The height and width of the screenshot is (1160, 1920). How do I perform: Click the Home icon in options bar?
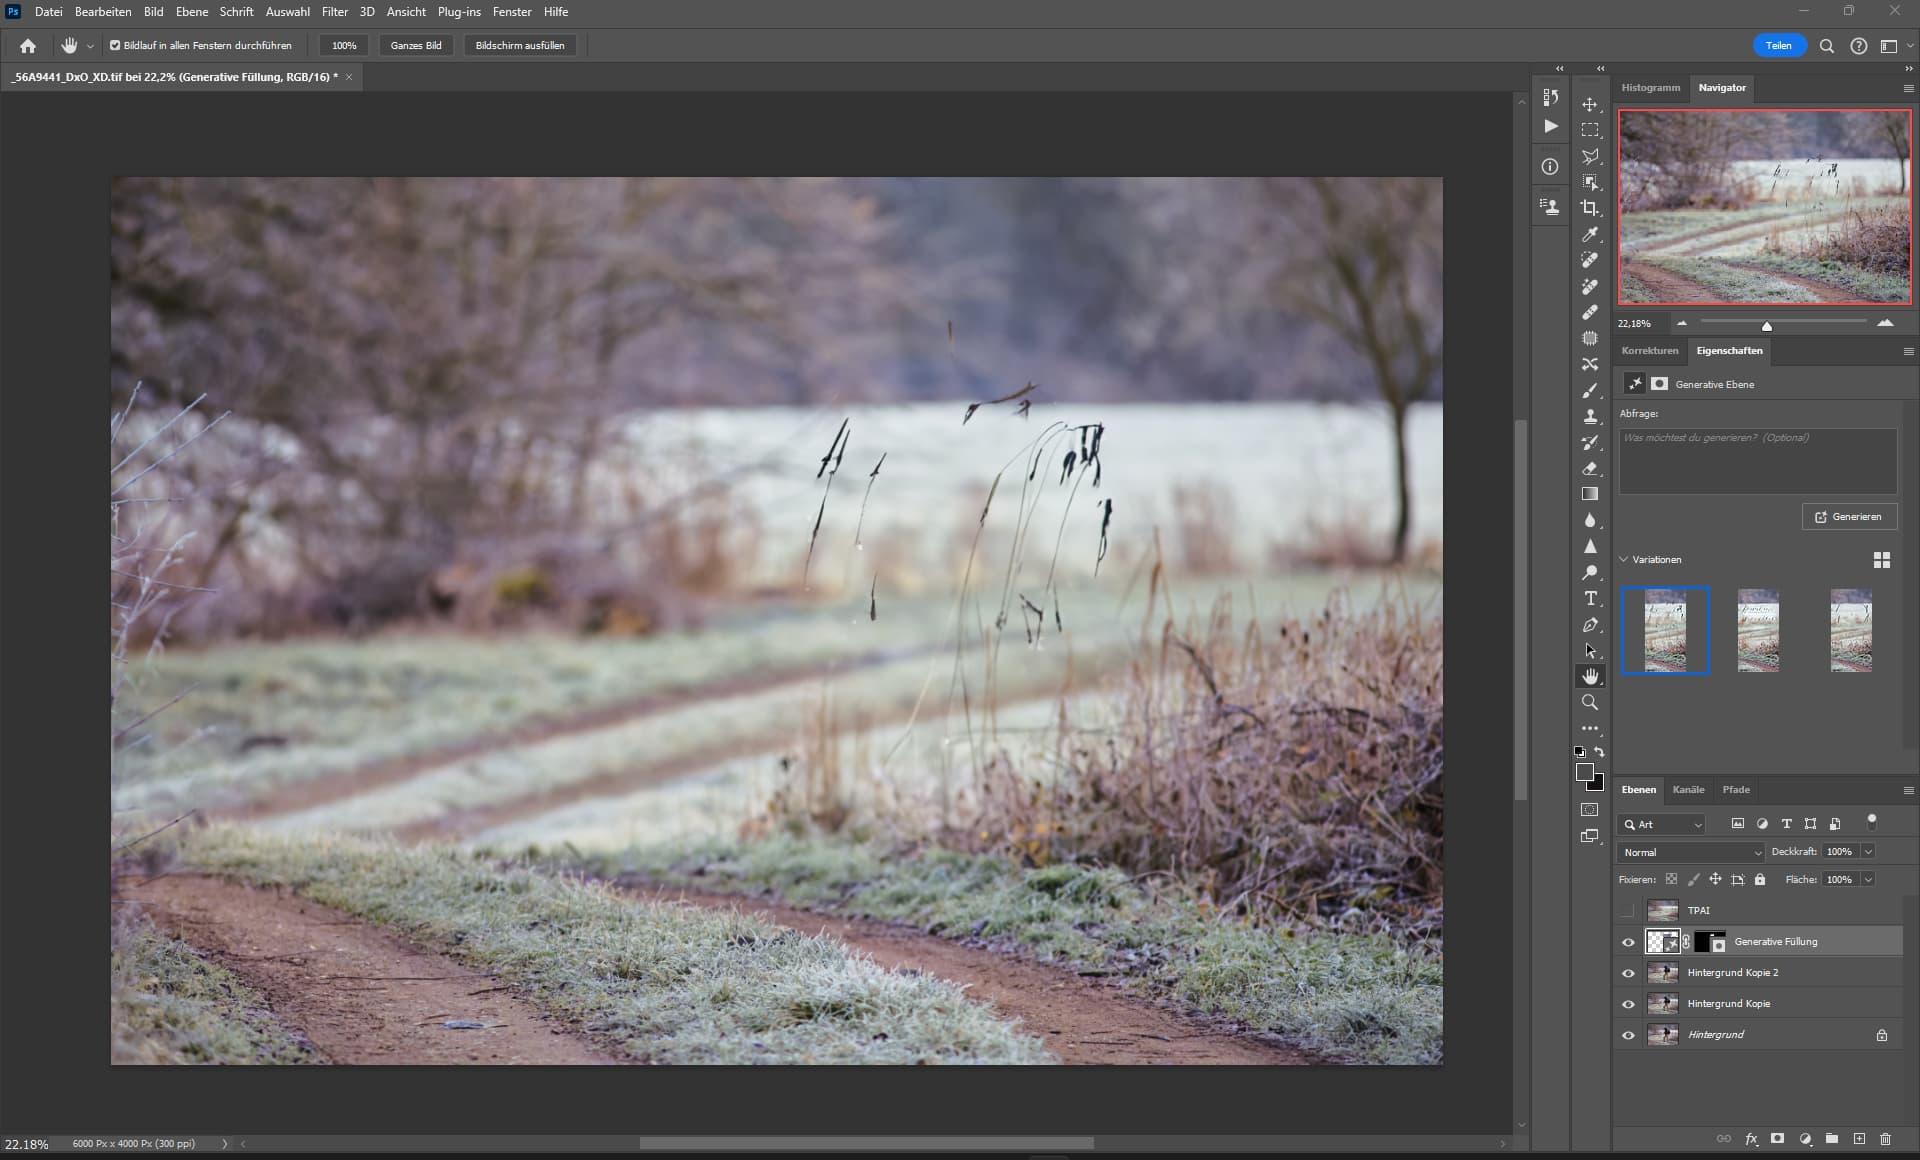pyautogui.click(x=28, y=46)
